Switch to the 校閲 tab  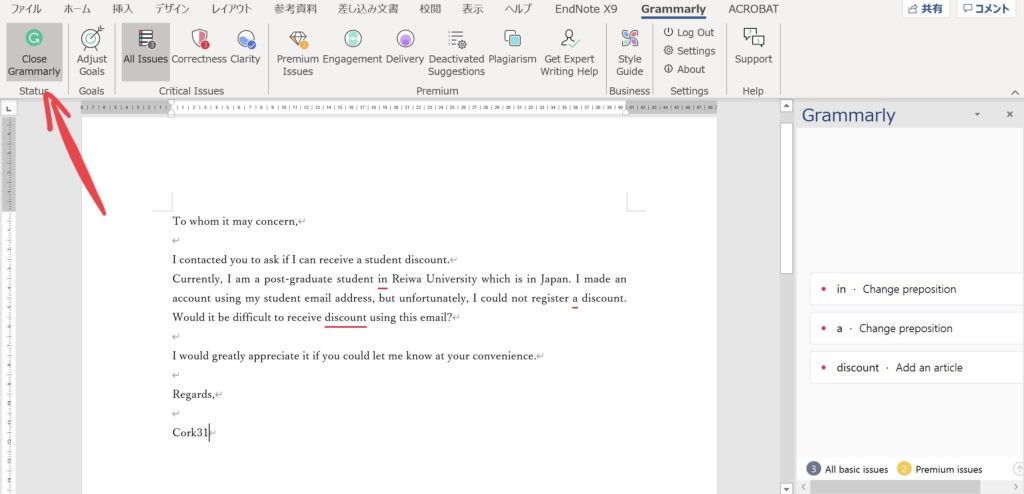430,8
